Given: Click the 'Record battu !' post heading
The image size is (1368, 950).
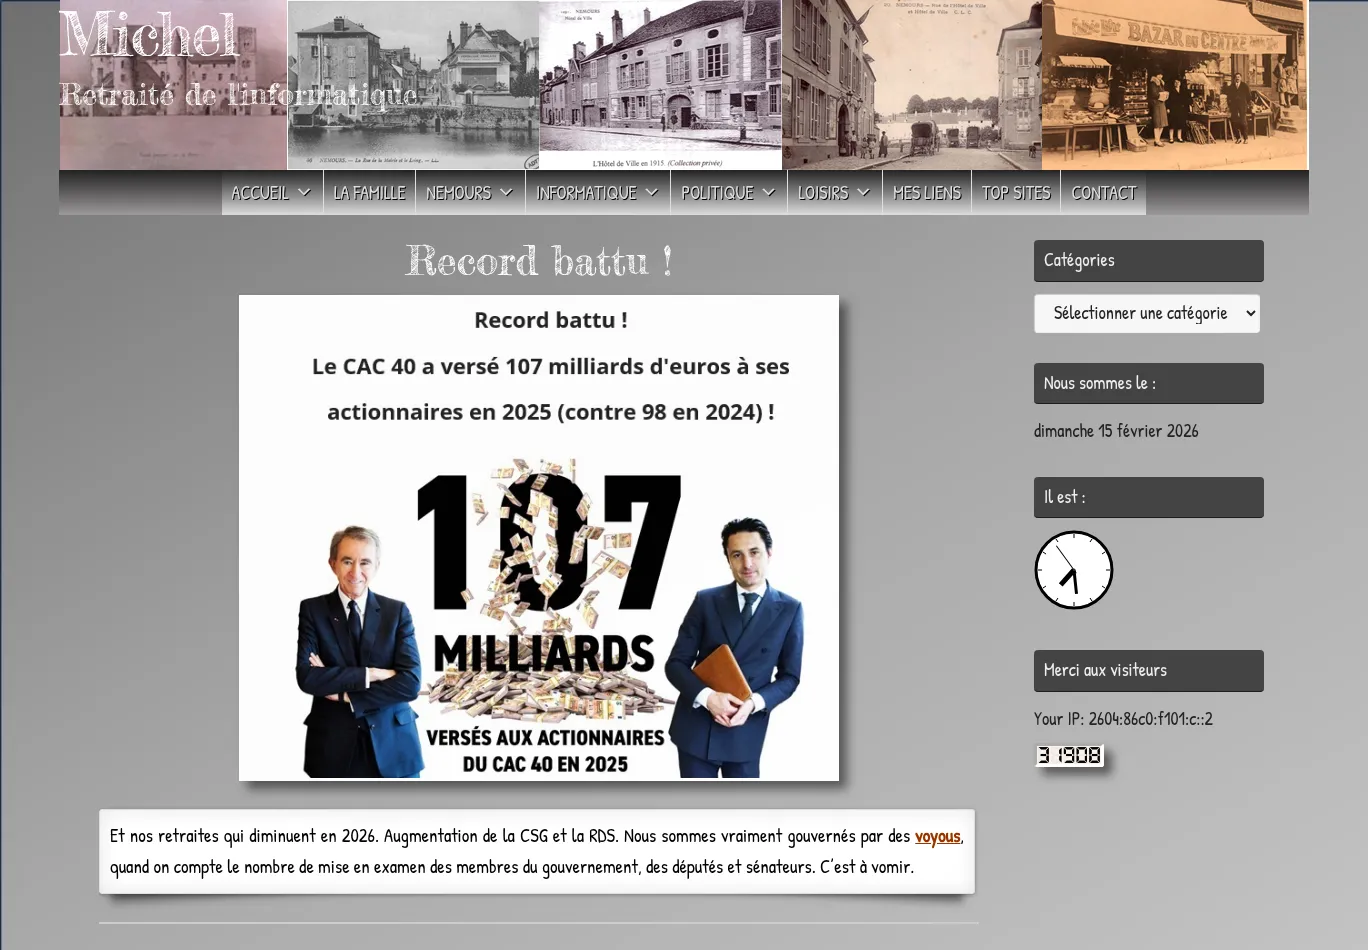Looking at the screenshot, I should tap(538, 262).
